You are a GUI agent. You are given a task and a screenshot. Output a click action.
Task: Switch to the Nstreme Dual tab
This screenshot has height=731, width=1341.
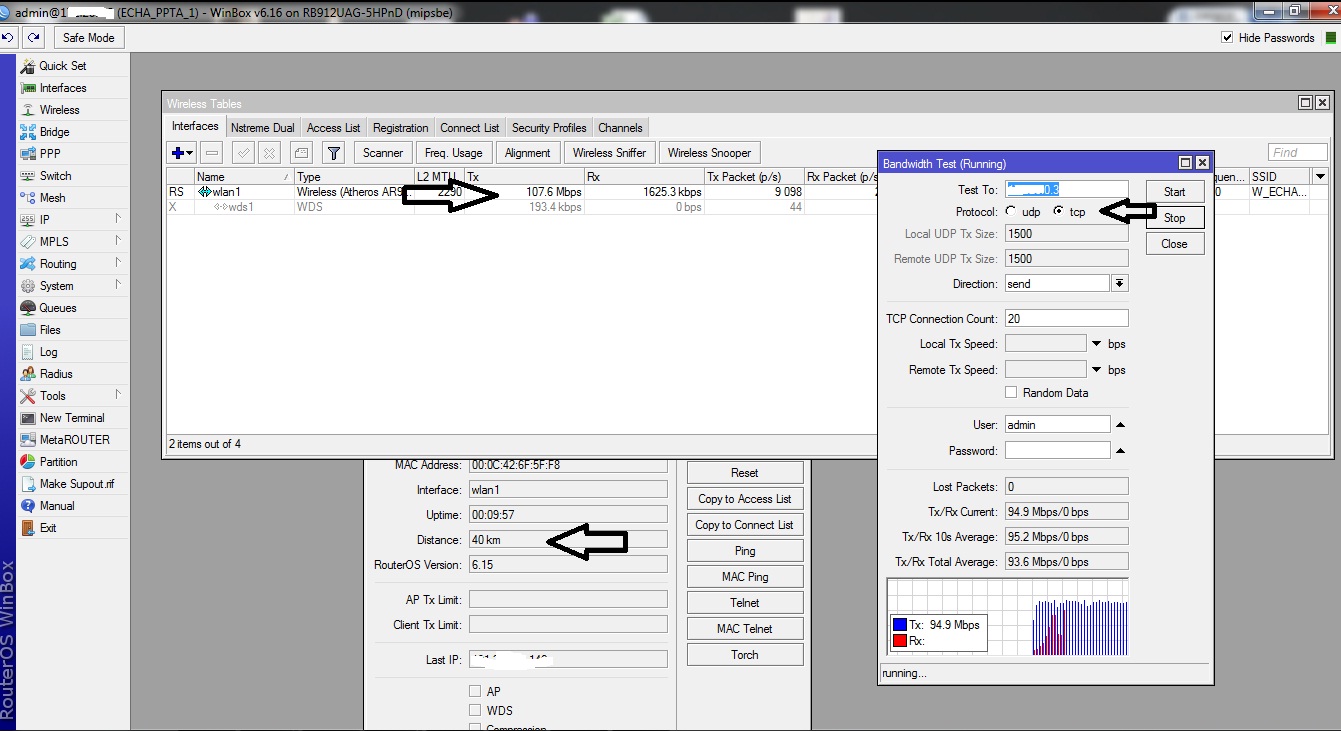[262, 128]
